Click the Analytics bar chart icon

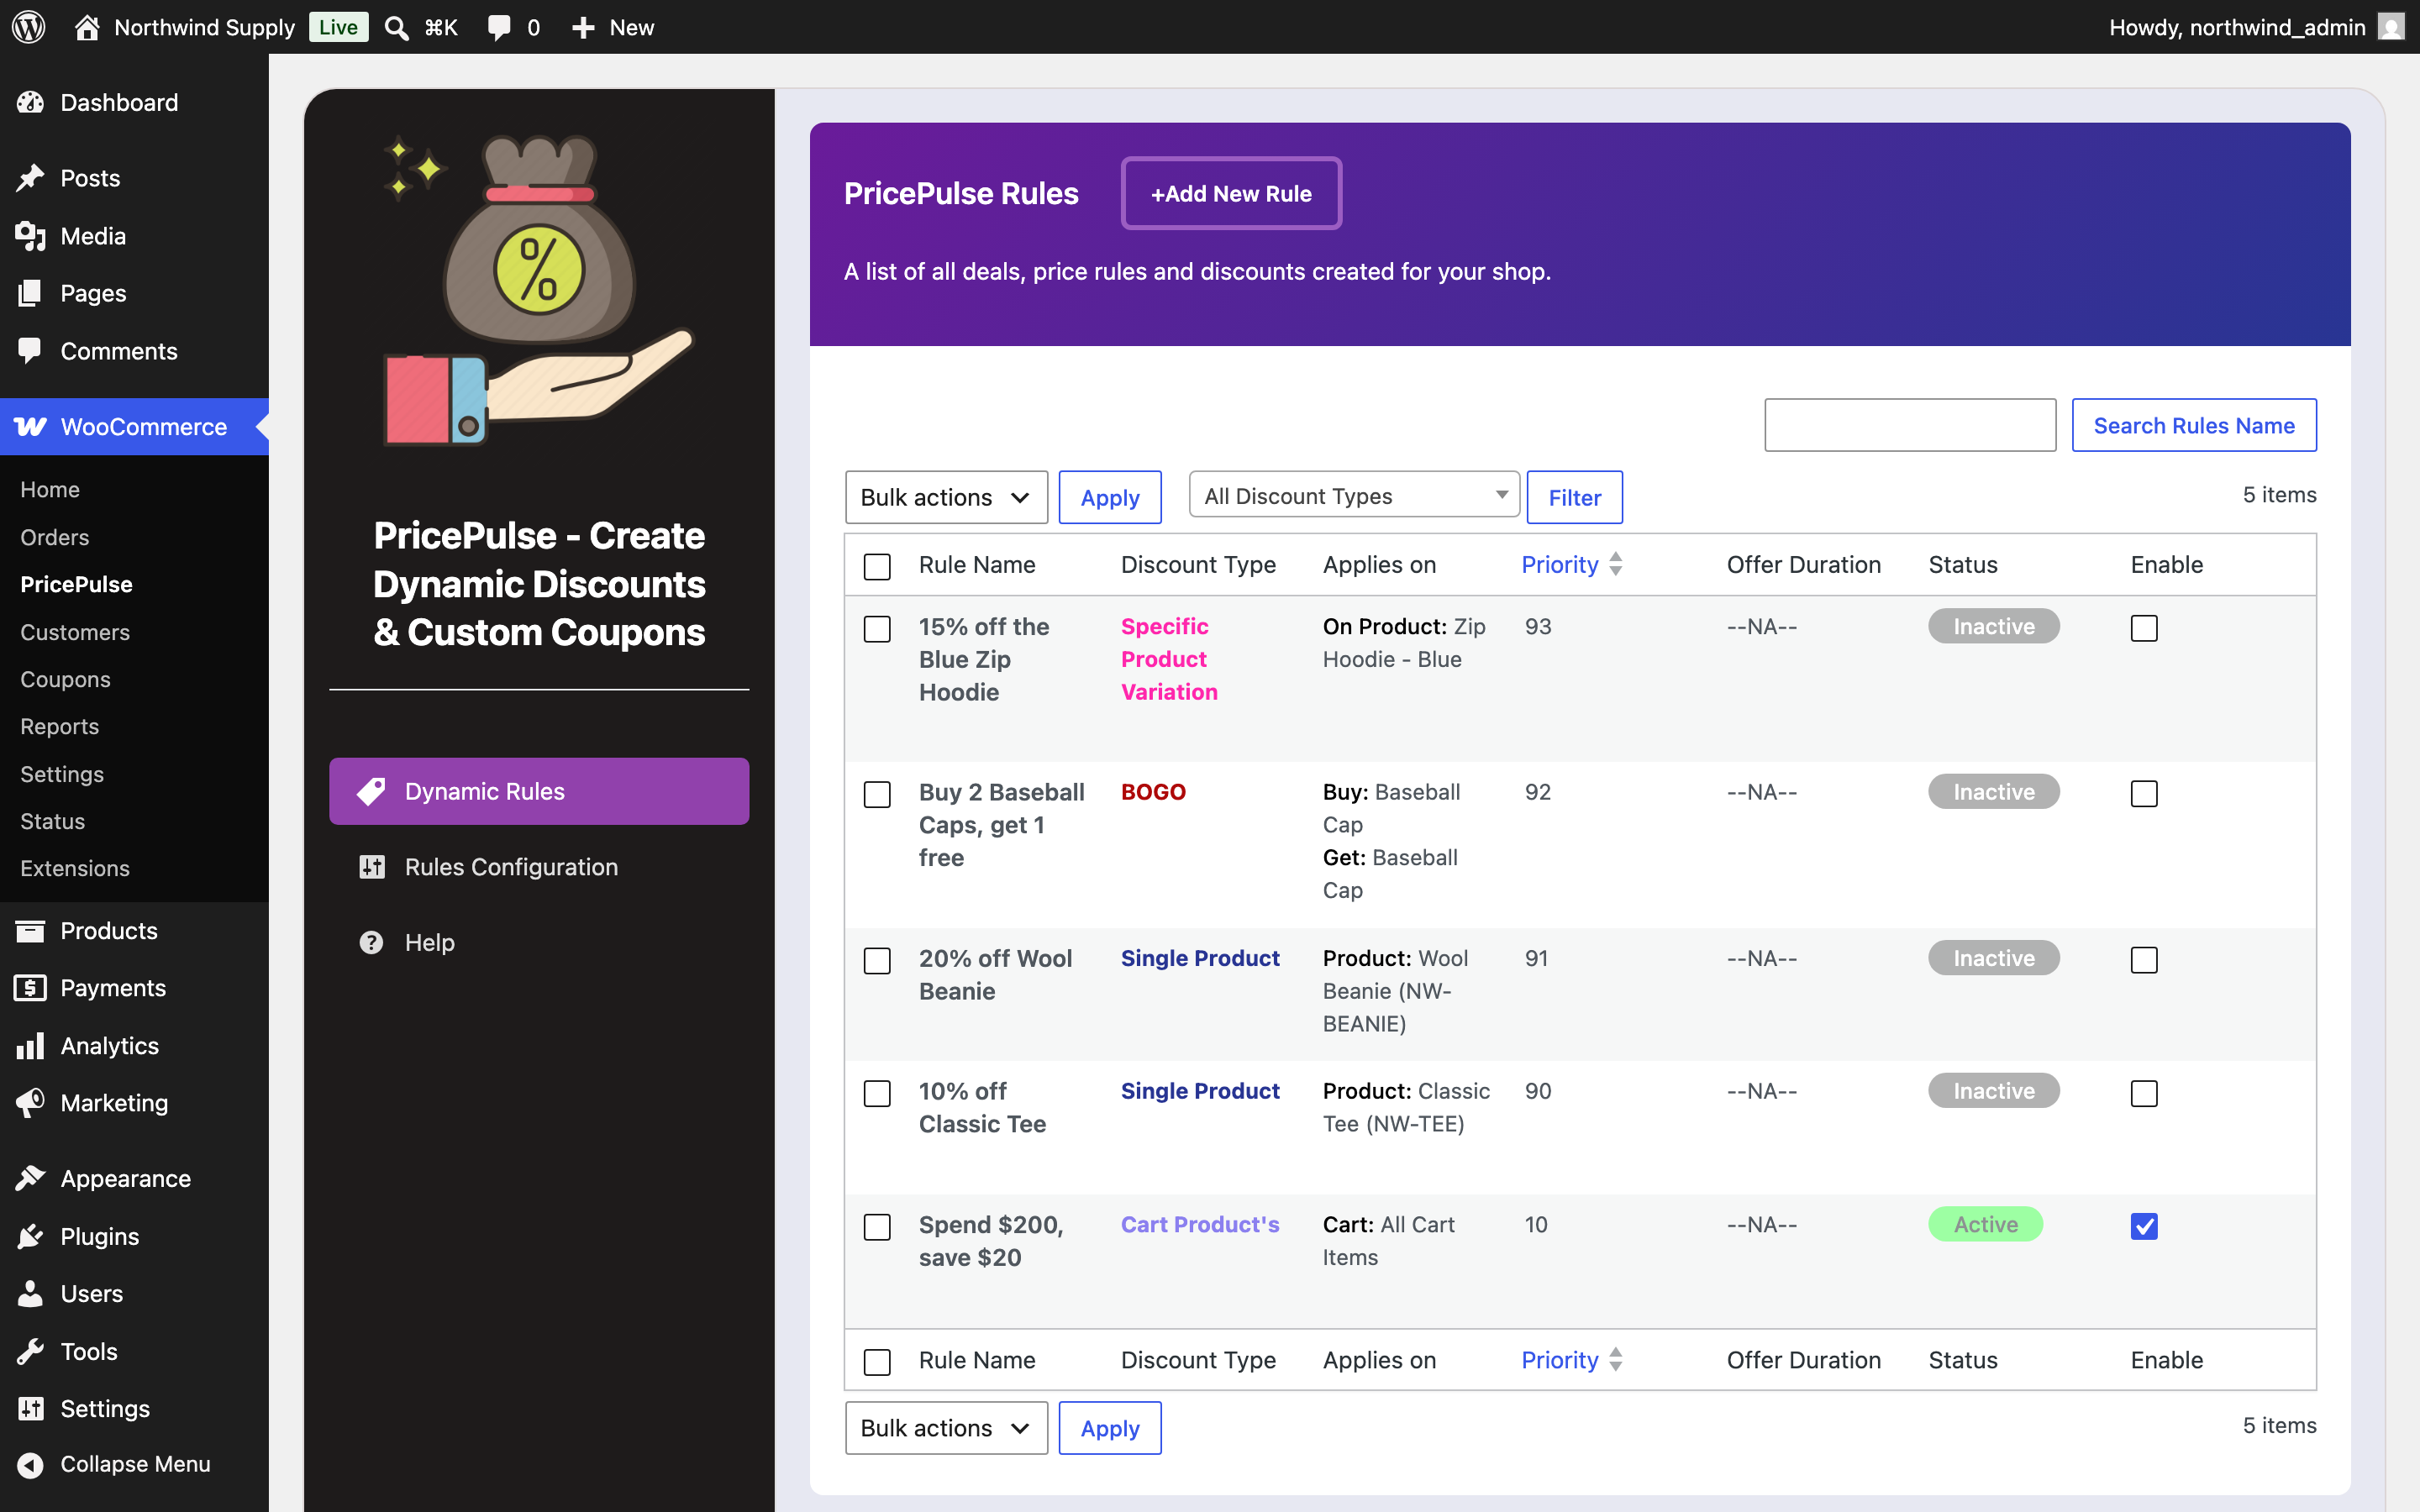pos(30,1046)
